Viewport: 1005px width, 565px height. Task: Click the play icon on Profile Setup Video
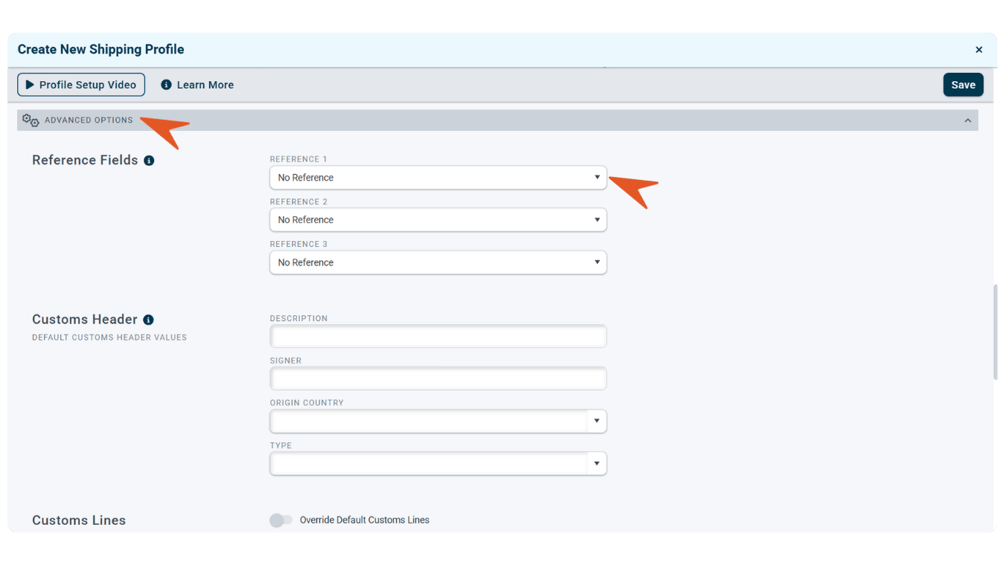[29, 85]
